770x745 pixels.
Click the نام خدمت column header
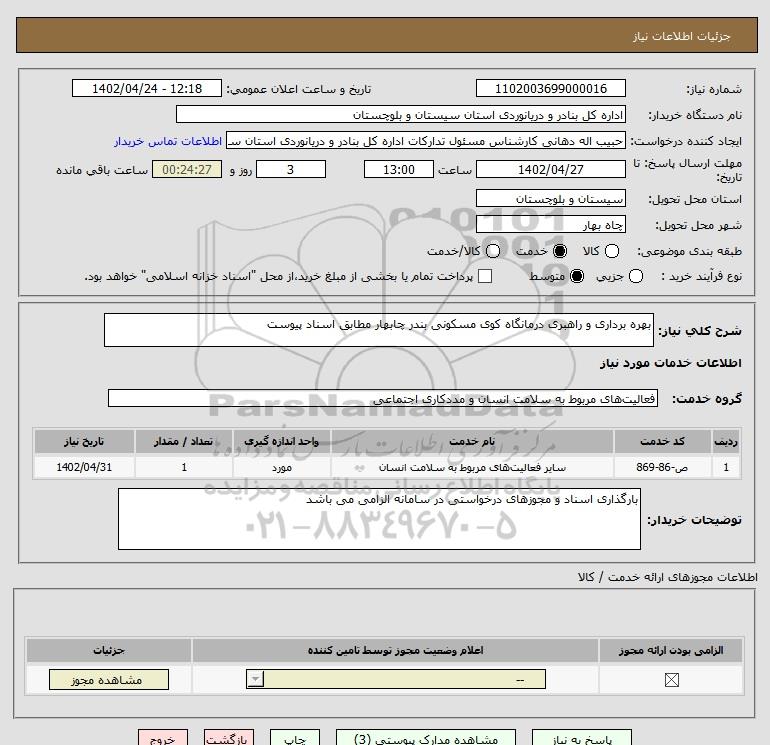(x=472, y=441)
